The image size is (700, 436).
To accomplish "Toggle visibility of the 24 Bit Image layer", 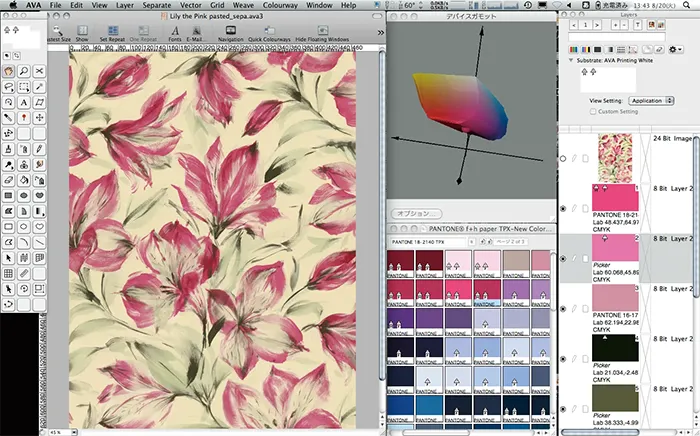I will click(x=565, y=158).
